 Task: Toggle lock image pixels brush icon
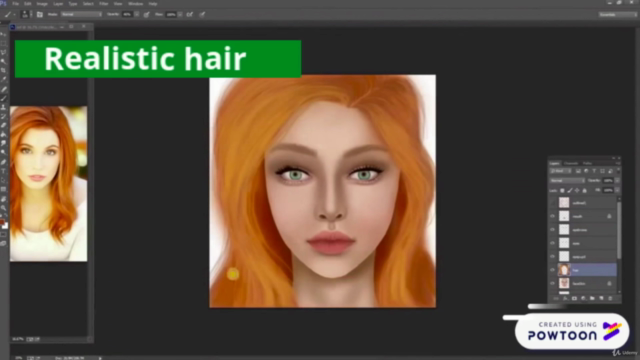click(x=570, y=191)
